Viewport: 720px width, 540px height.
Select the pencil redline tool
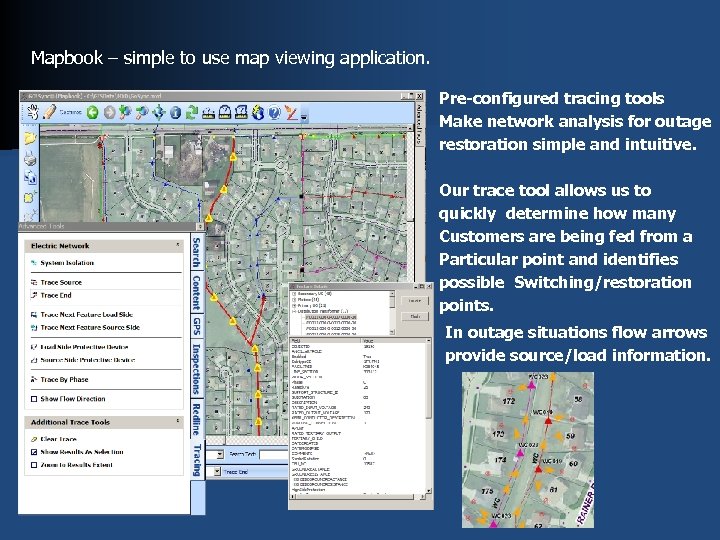(49, 112)
